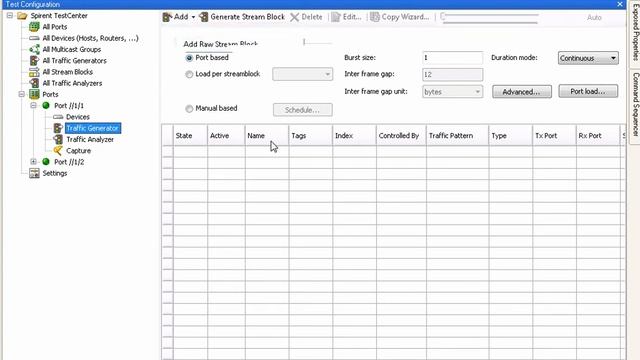Click the Spirent TestCenter folder icon
The image size is (640, 360).
(x=22, y=16)
